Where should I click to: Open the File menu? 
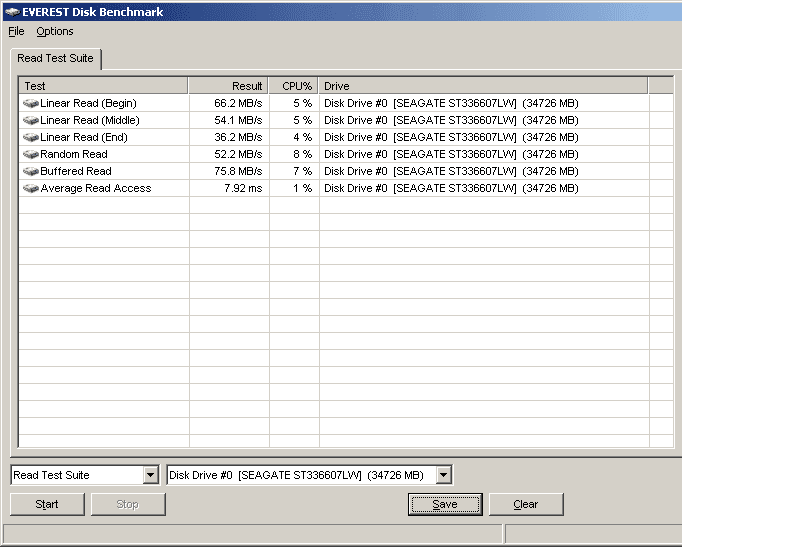(16, 31)
